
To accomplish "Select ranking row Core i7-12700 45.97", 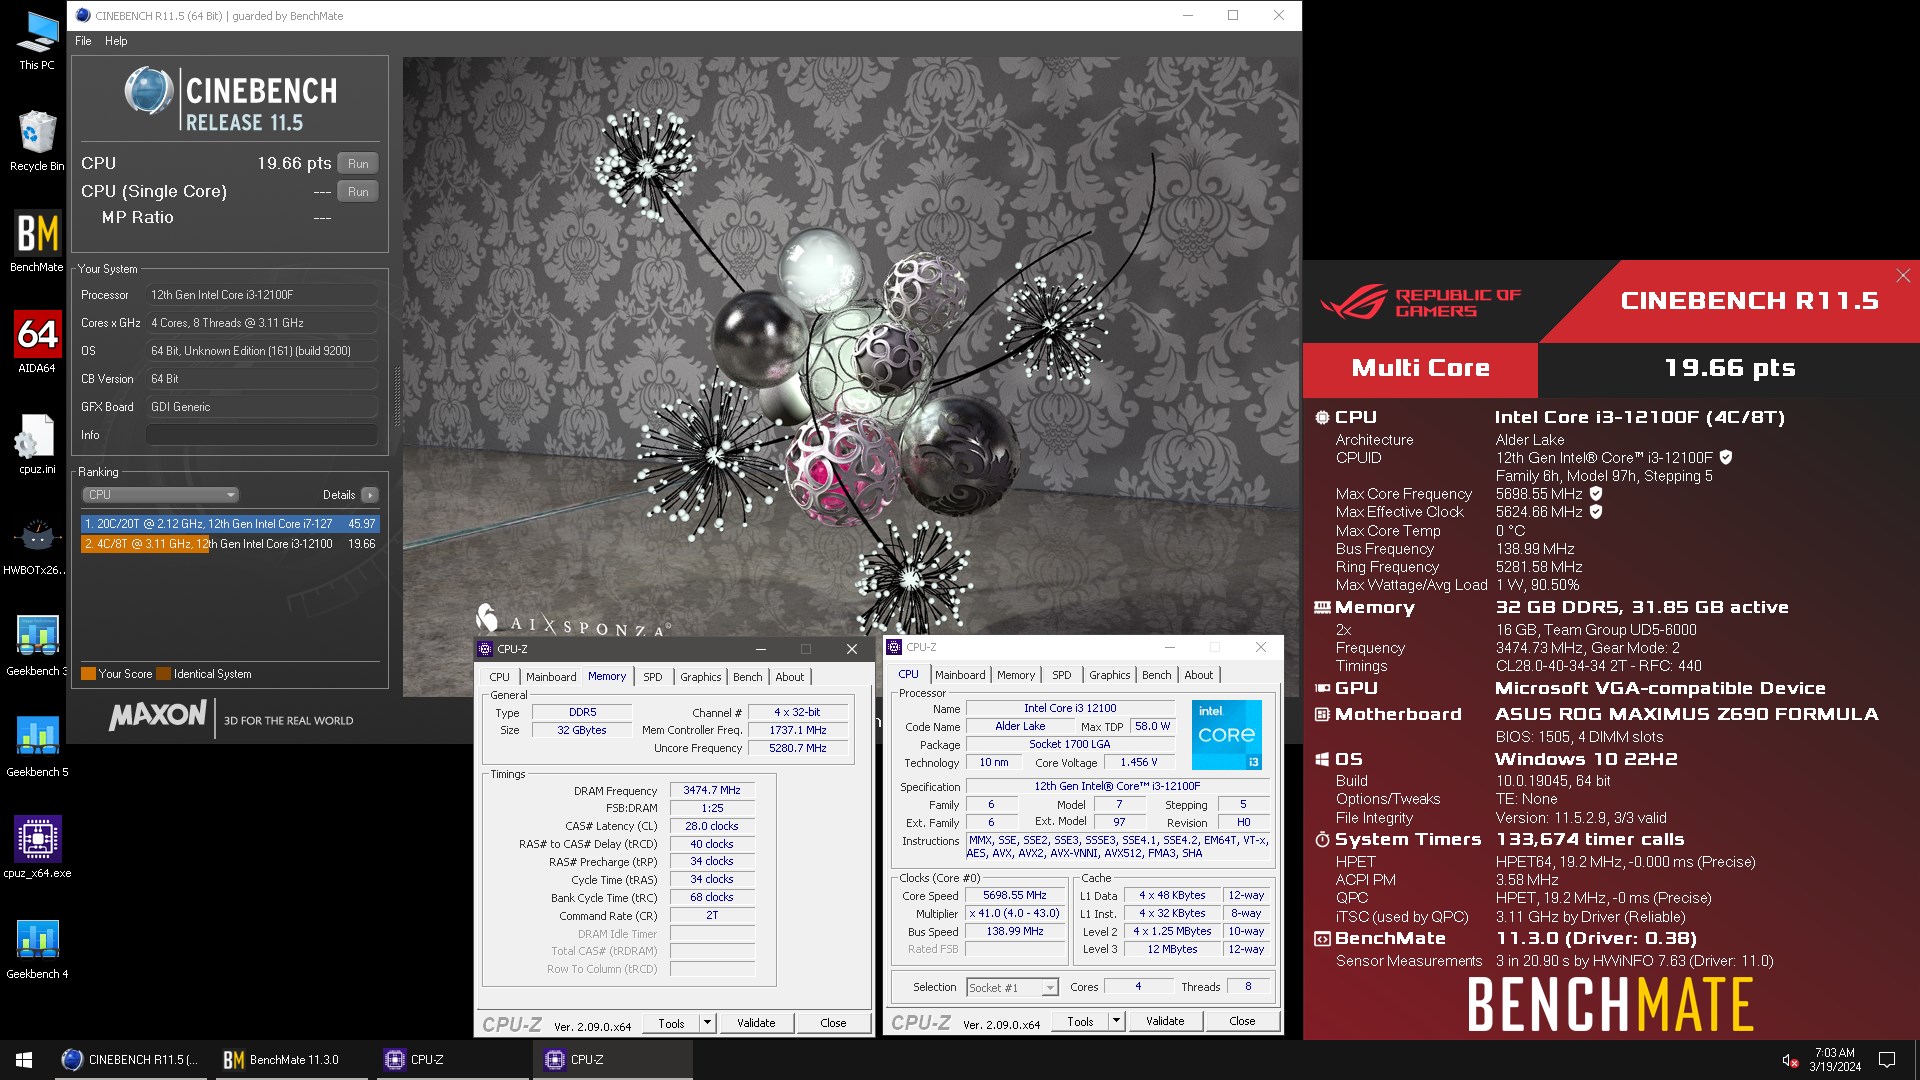I will [x=230, y=524].
